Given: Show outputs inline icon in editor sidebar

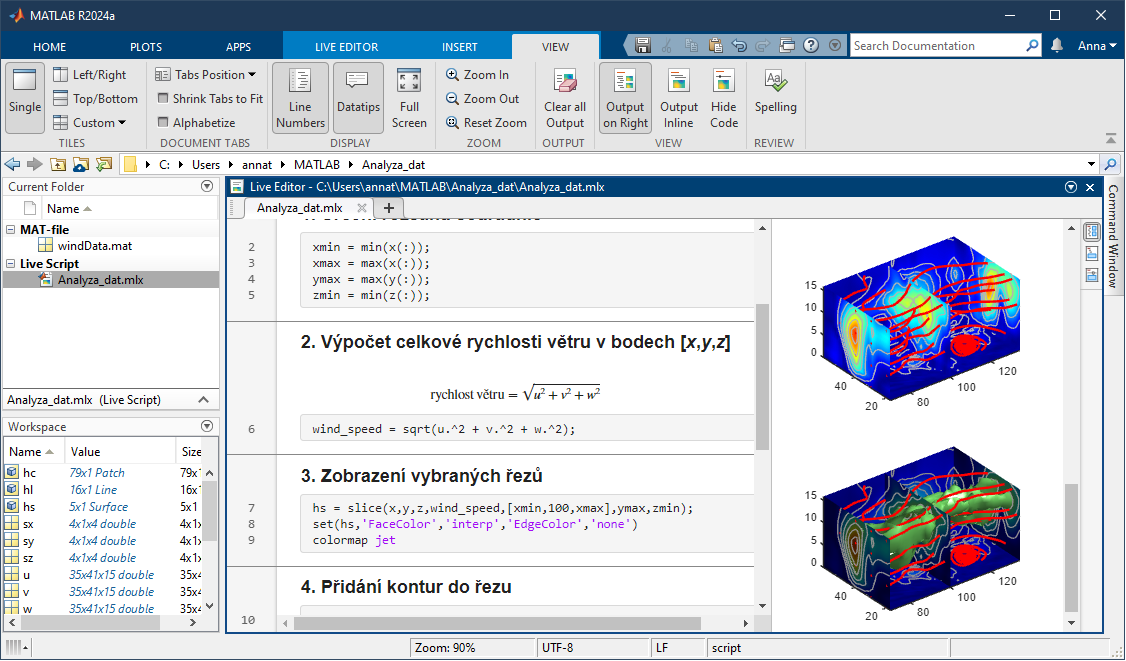Looking at the screenshot, I should 1092,253.
